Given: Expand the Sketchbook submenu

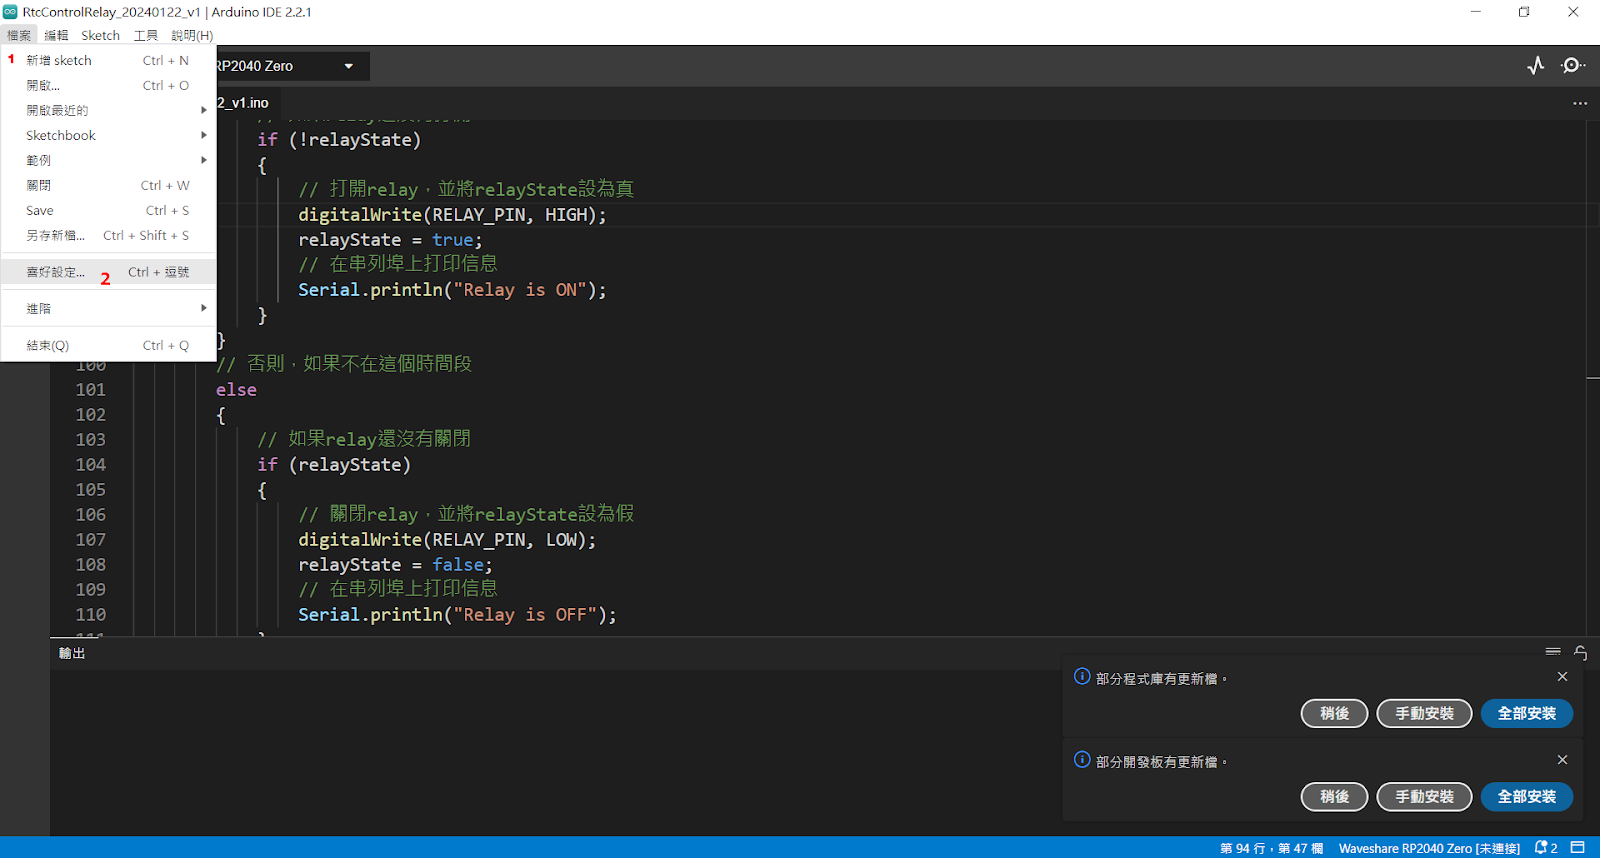Looking at the screenshot, I should [x=108, y=135].
